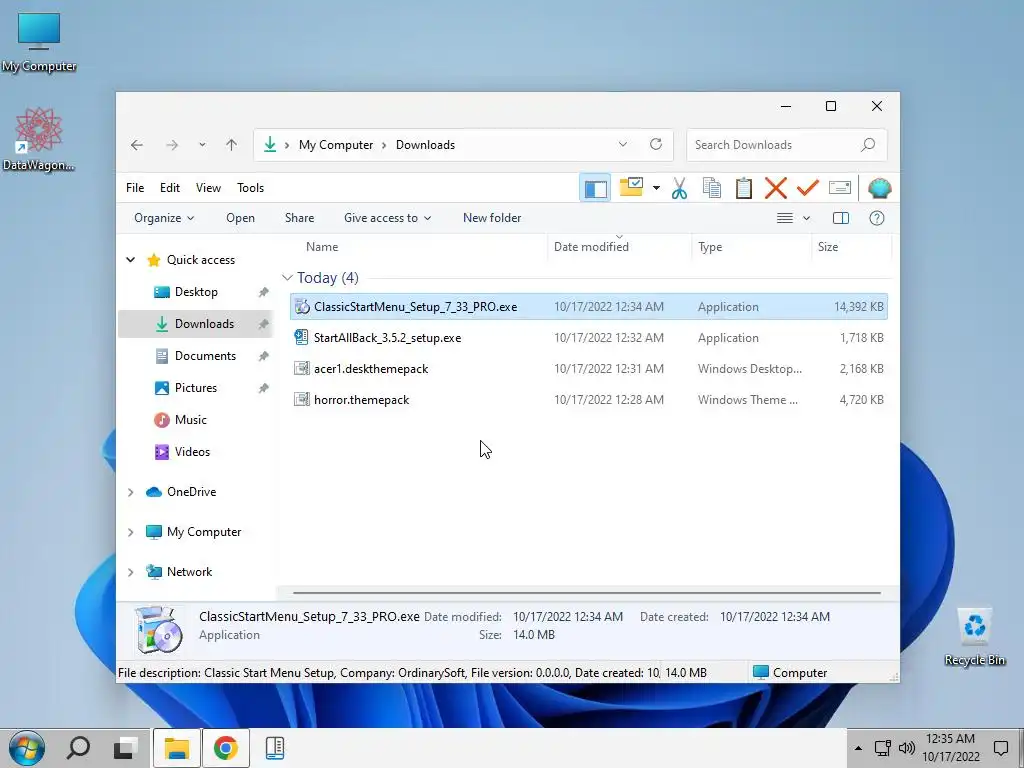Go forward with the right arrow button
1024x768 pixels.
coord(172,145)
